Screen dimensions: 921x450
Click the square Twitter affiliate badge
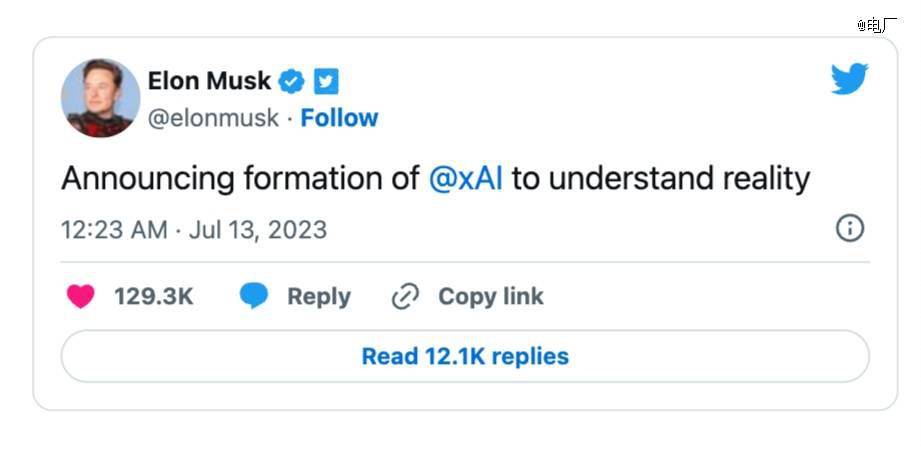tap(326, 81)
